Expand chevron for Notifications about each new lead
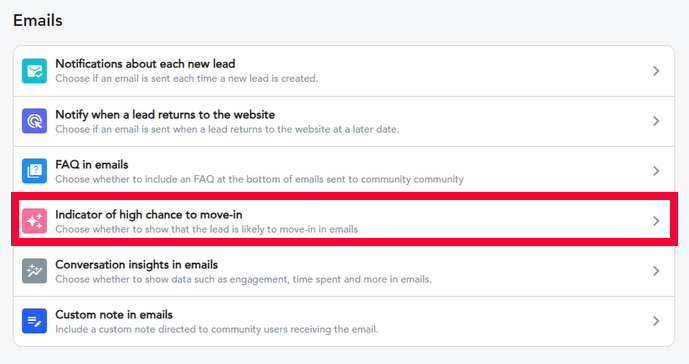This screenshot has height=364, width=689. [656, 71]
